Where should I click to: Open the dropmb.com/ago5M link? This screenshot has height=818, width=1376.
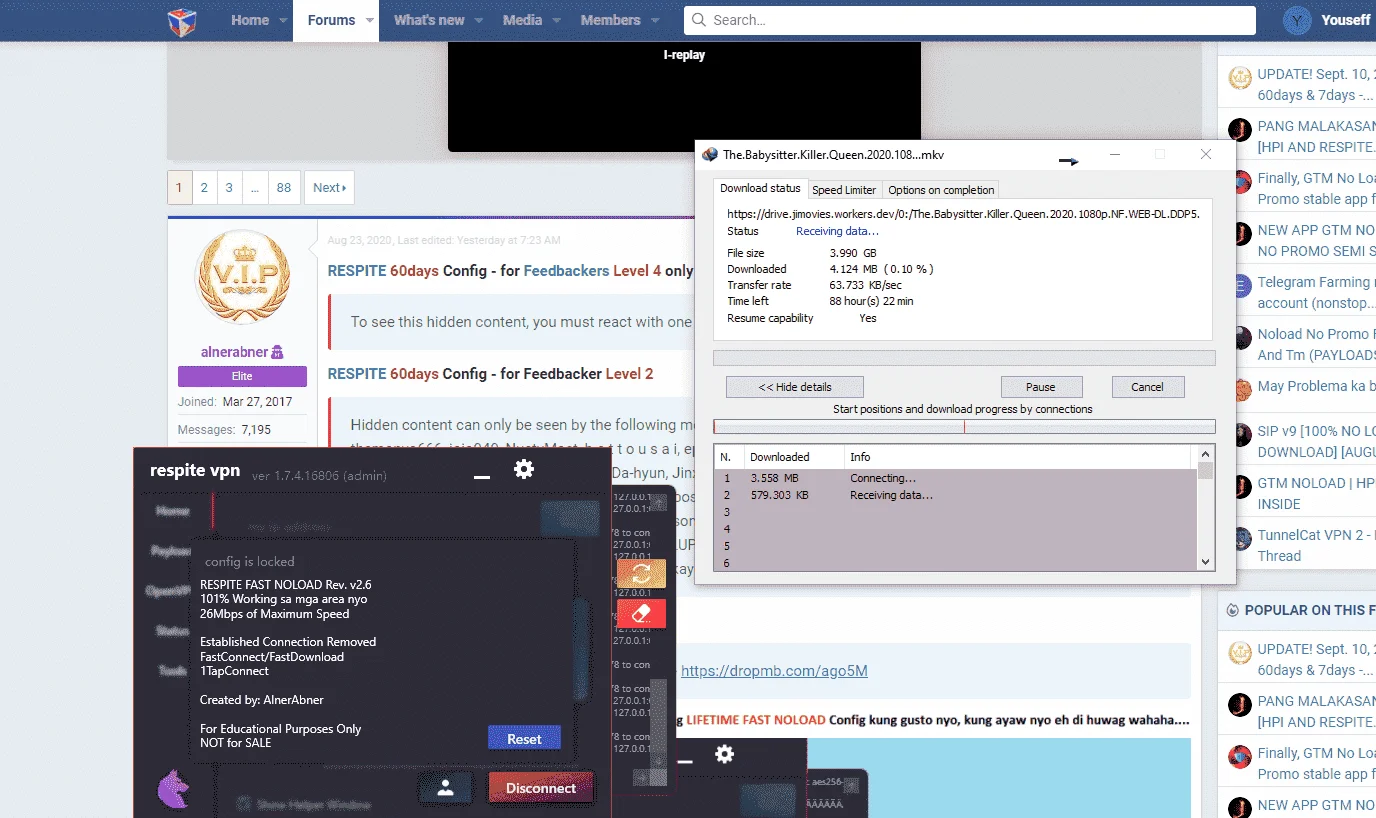(x=774, y=670)
